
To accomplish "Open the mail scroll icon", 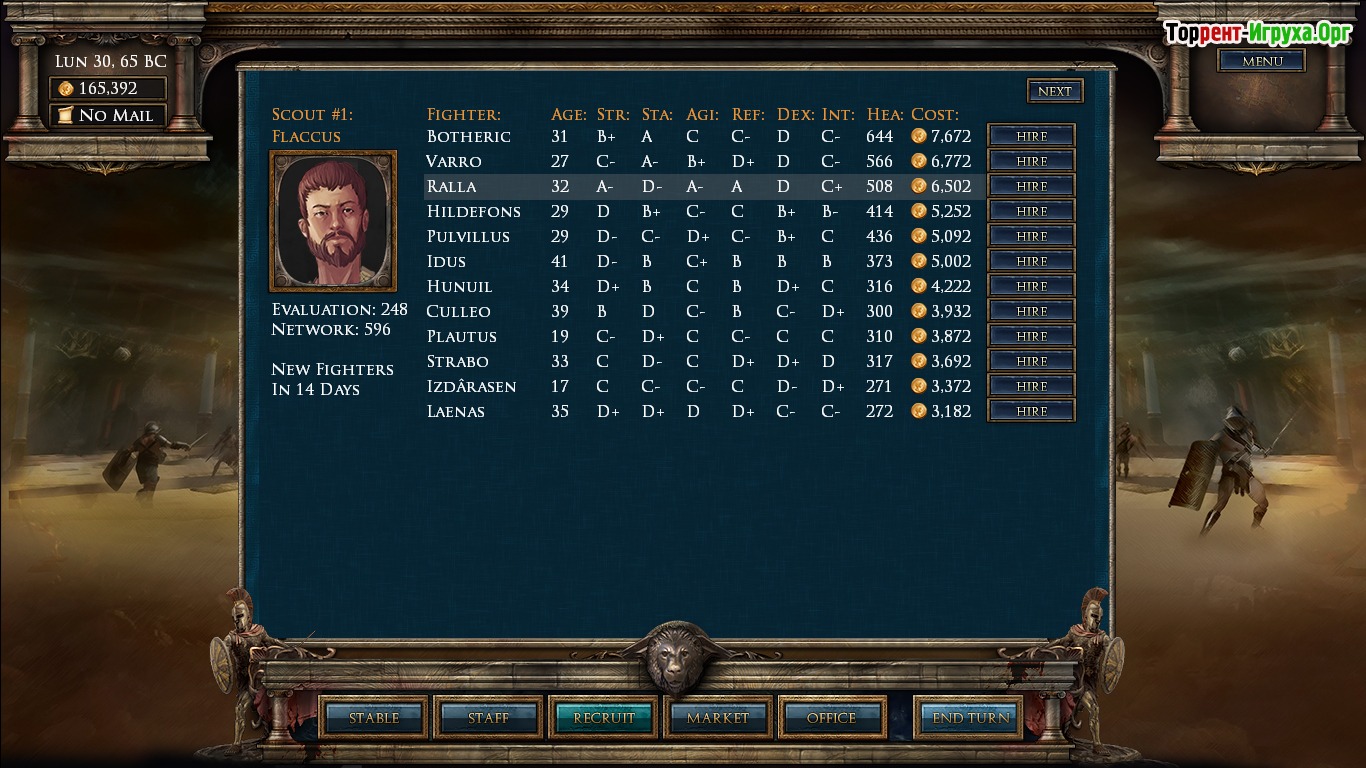I will click(x=65, y=115).
